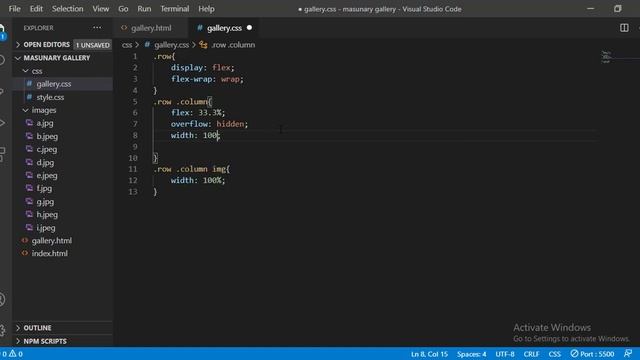Click line number 11 in the gutter
Viewport: 640px width, 360px height.
point(133,169)
